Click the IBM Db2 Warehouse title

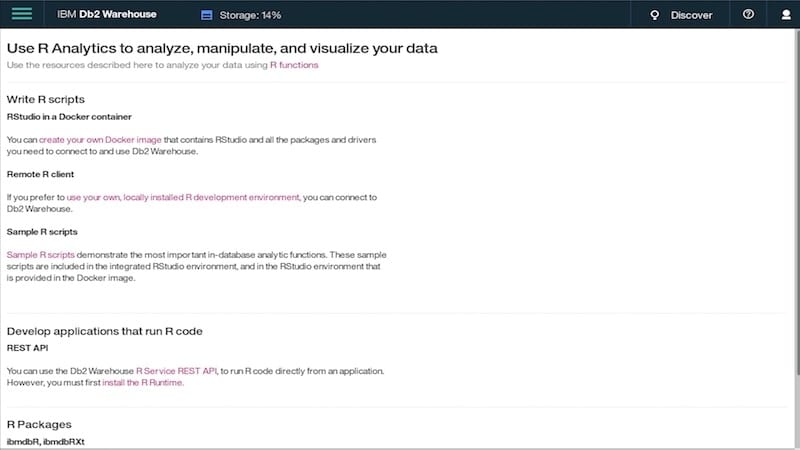107,14
